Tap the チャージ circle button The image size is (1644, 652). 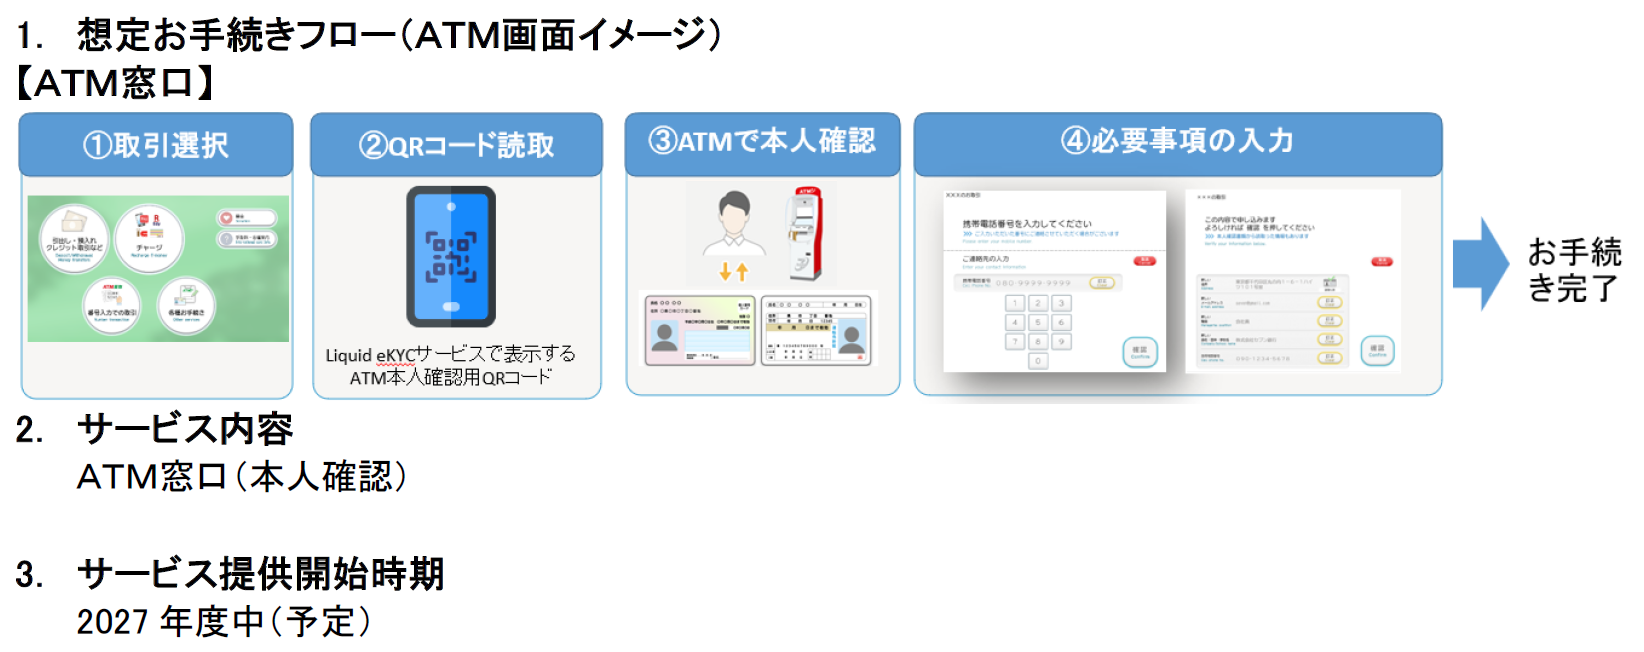click(149, 239)
